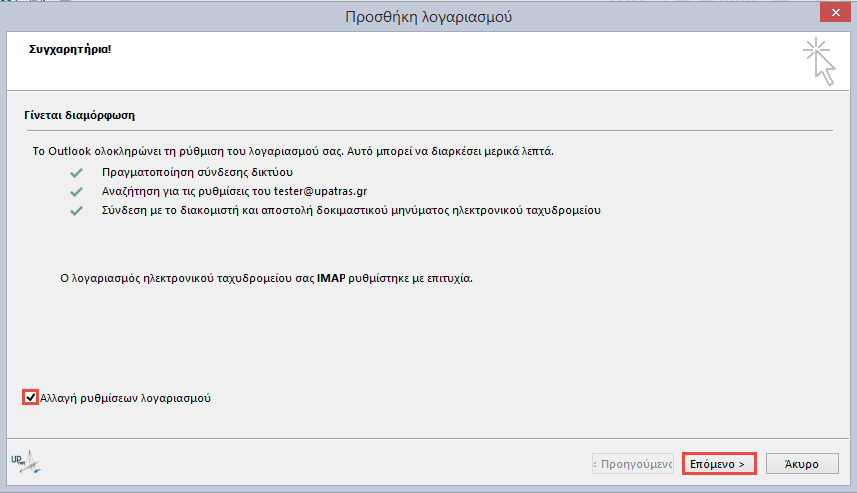Click the Outlook ολοκληρώνει τη ρύθμιση sentence

pyautogui.click(x=293, y=151)
